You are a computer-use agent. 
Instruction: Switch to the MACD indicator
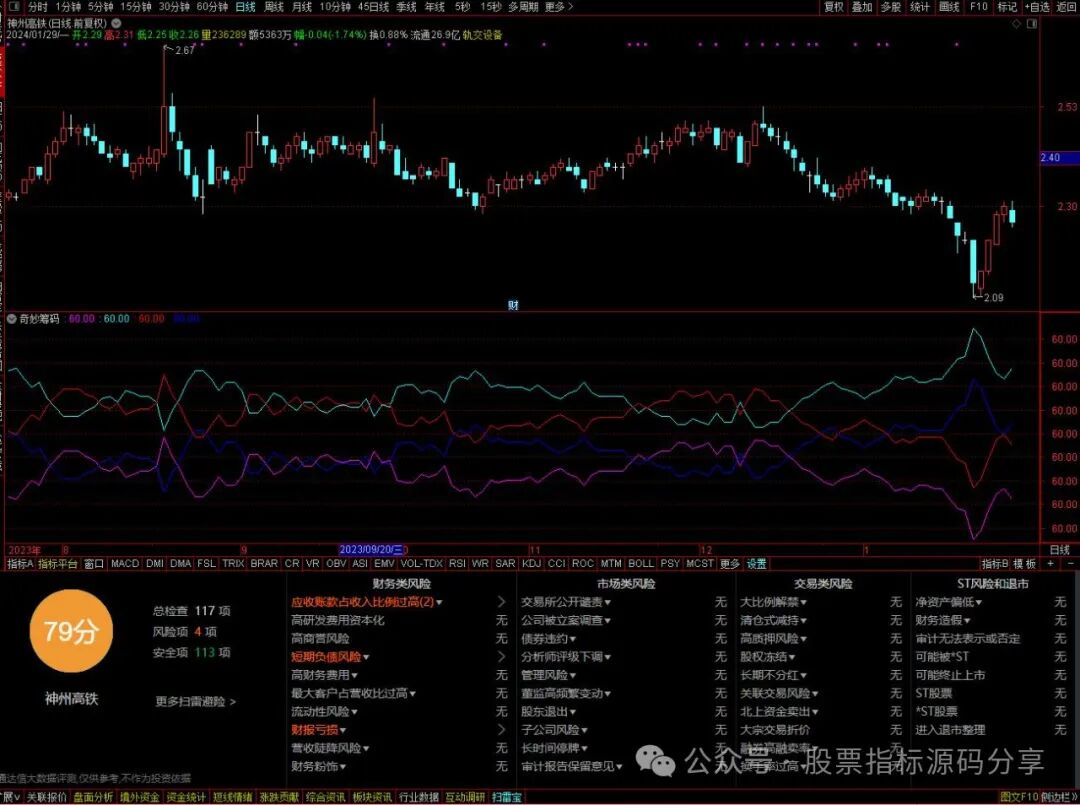click(x=125, y=563)
